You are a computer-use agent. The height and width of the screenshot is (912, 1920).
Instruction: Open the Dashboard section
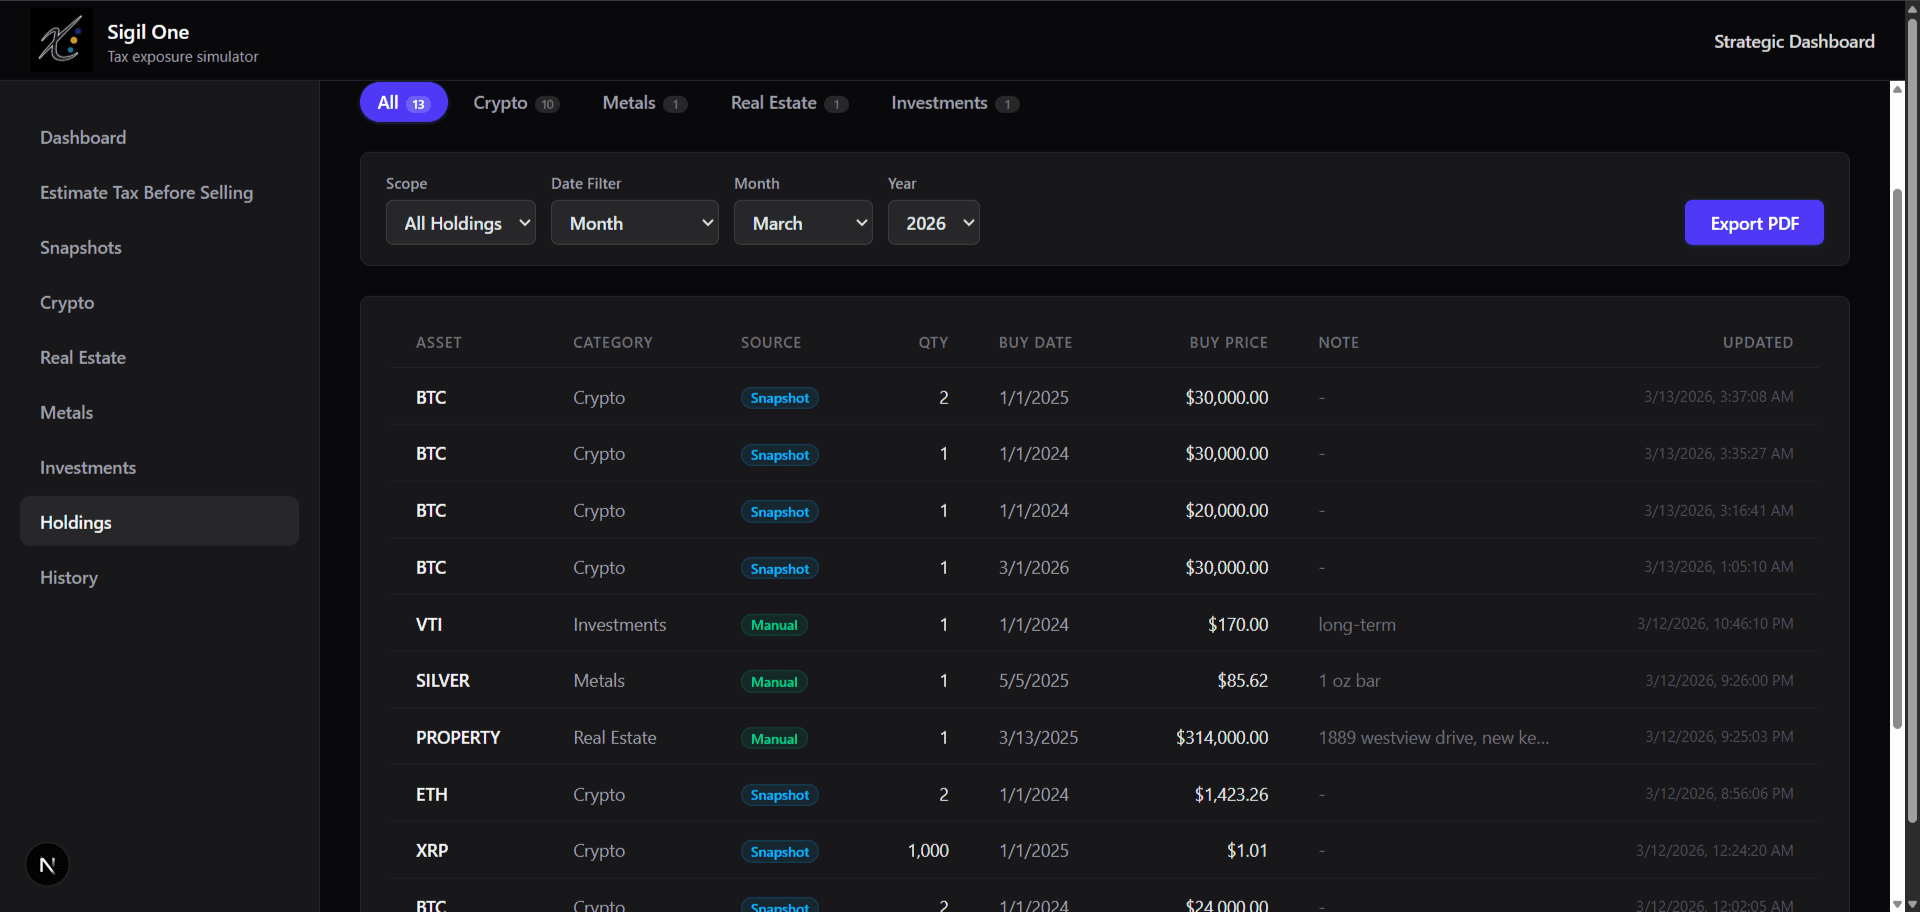[83, 137]
